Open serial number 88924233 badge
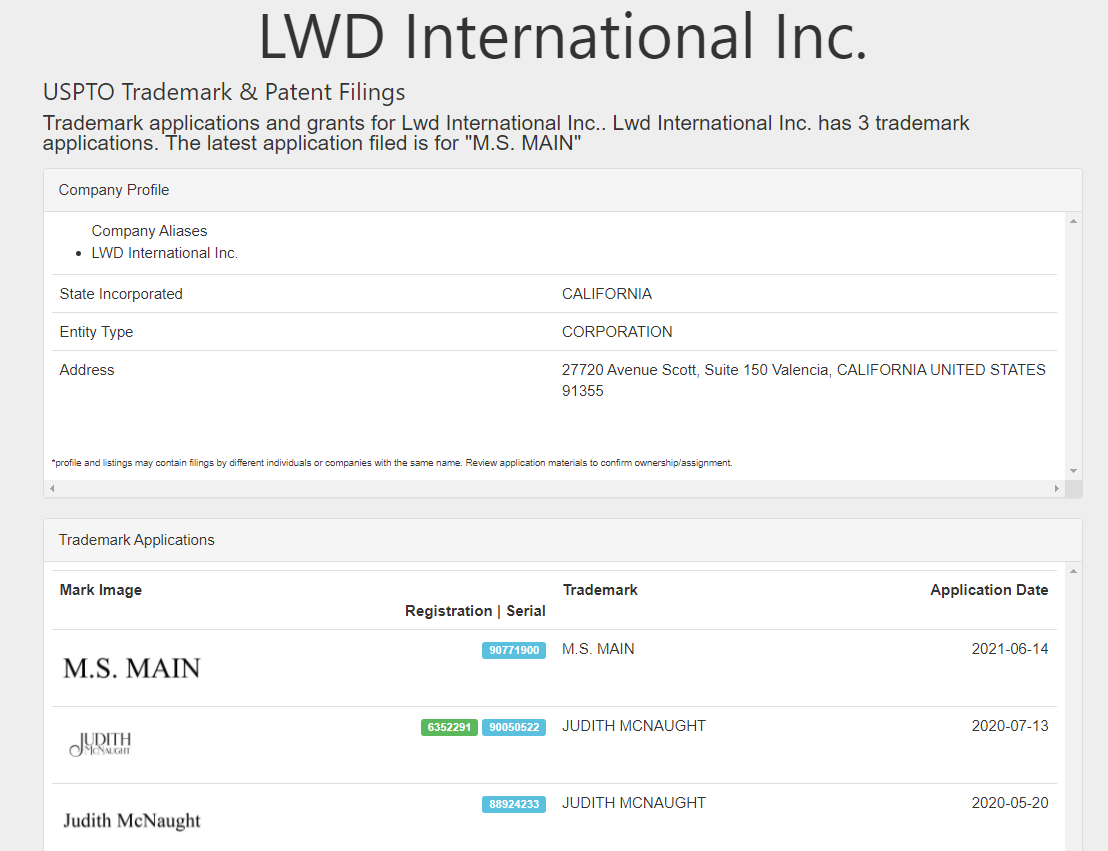 (514, 804)
